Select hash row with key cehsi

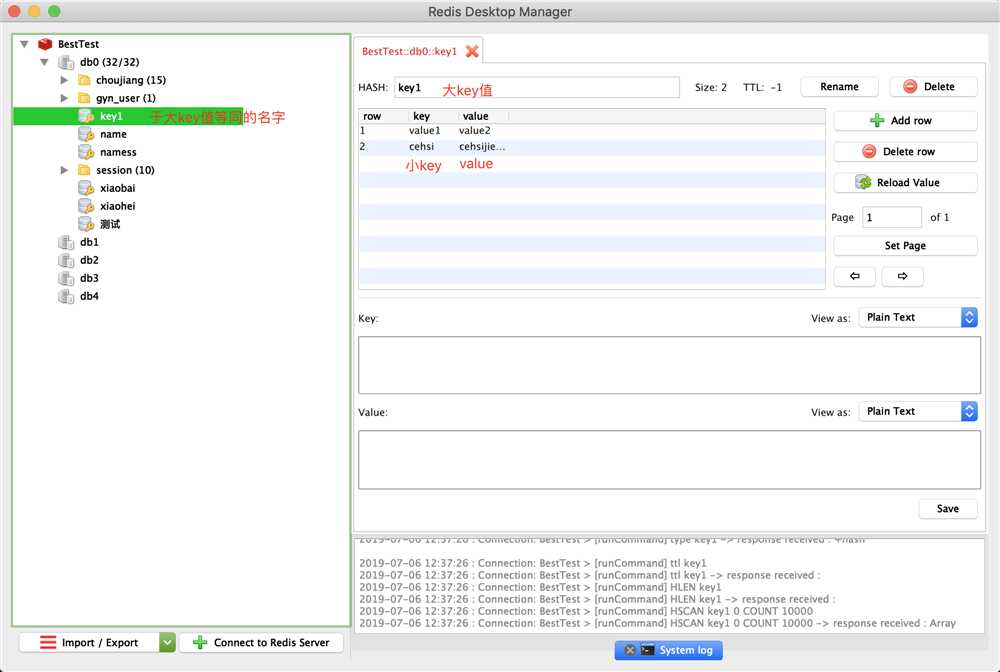pos(592,147)
